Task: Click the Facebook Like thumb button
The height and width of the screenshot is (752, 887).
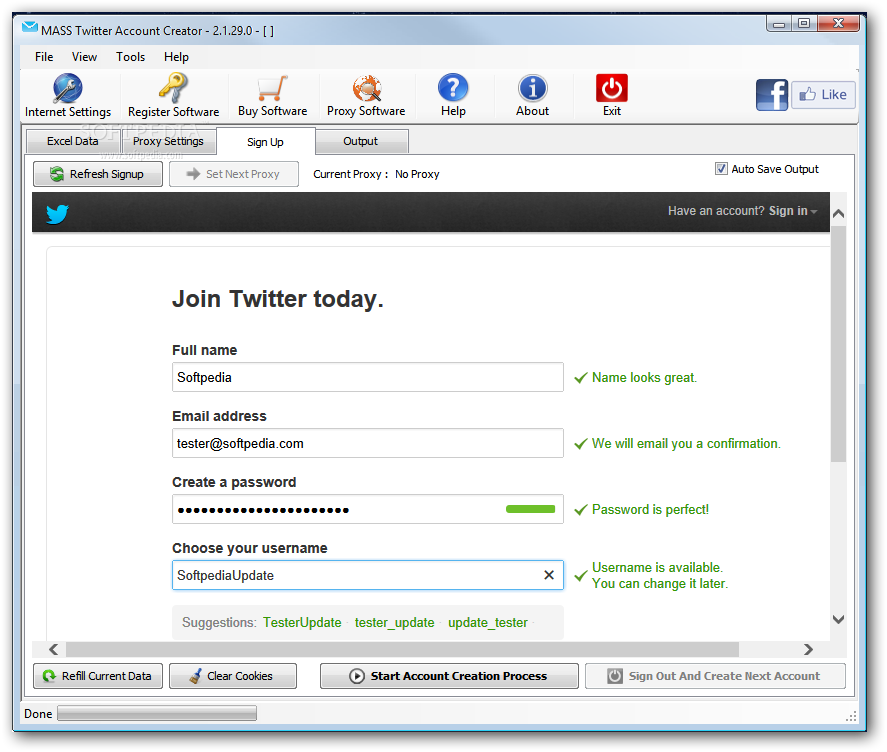Action: tap(823, 94)
